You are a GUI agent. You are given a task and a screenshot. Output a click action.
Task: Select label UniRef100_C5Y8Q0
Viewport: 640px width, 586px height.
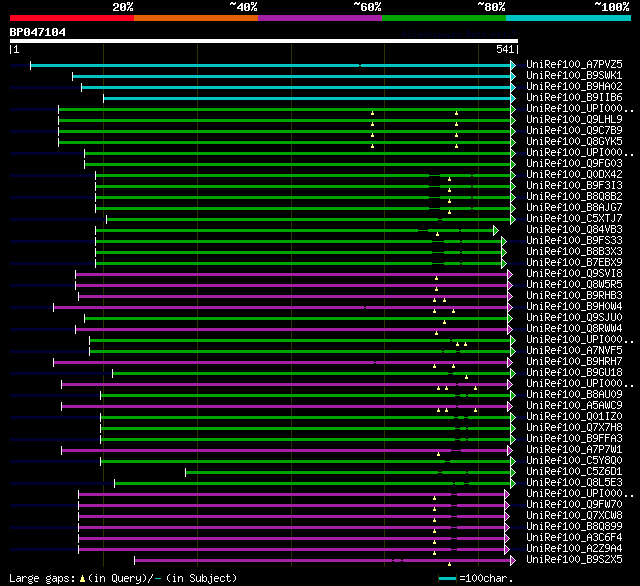pos(574,461)
